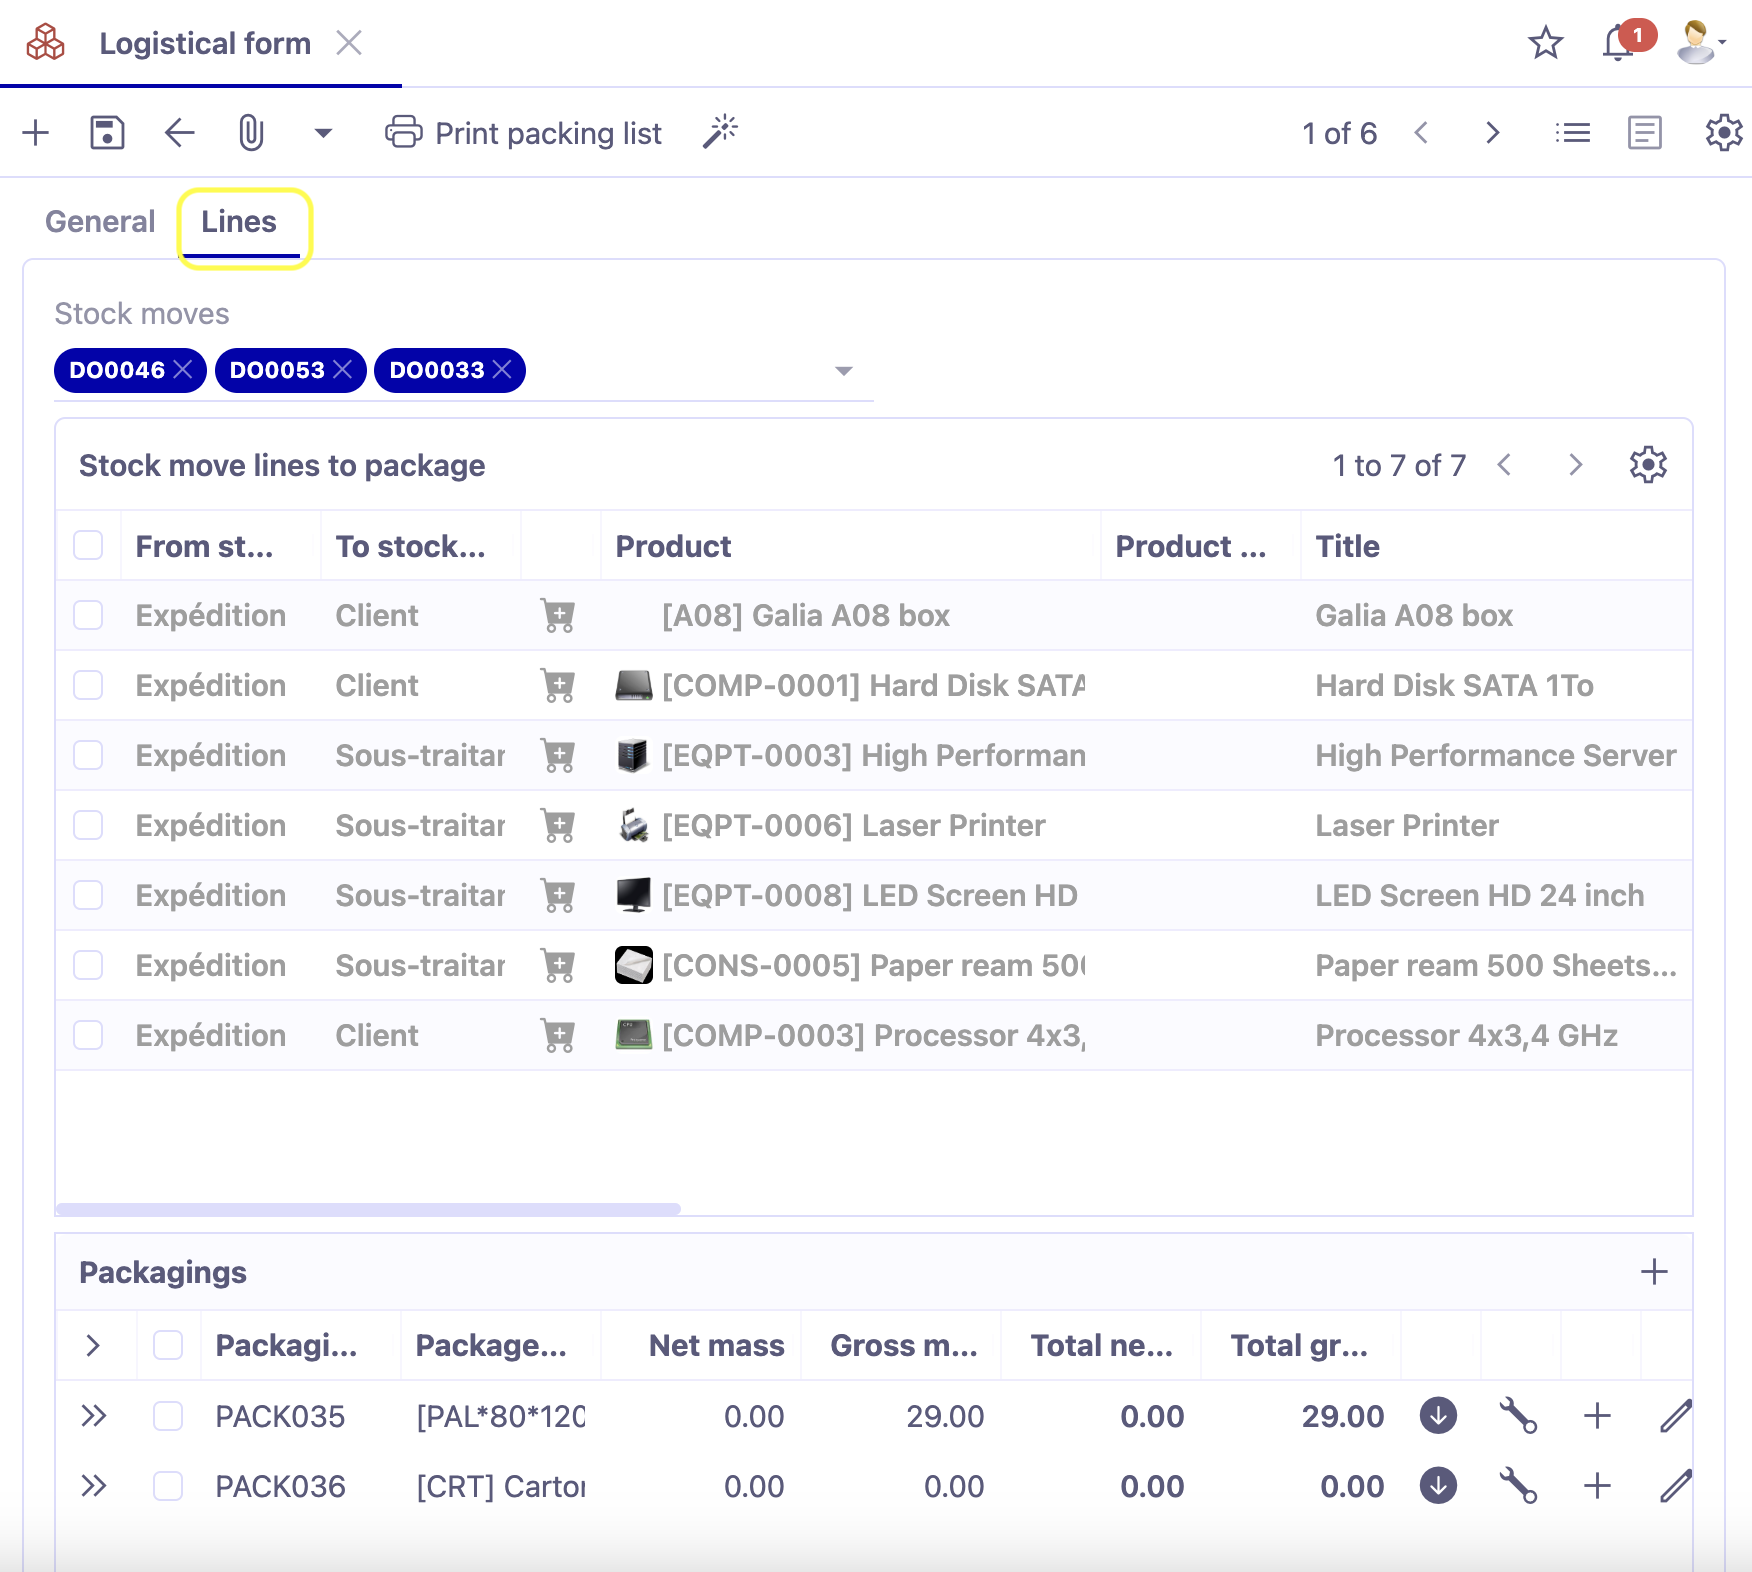Open grid settings gear in Stock move lines
Screen dimensions: 1752x1572
(x=1647, y=464)
